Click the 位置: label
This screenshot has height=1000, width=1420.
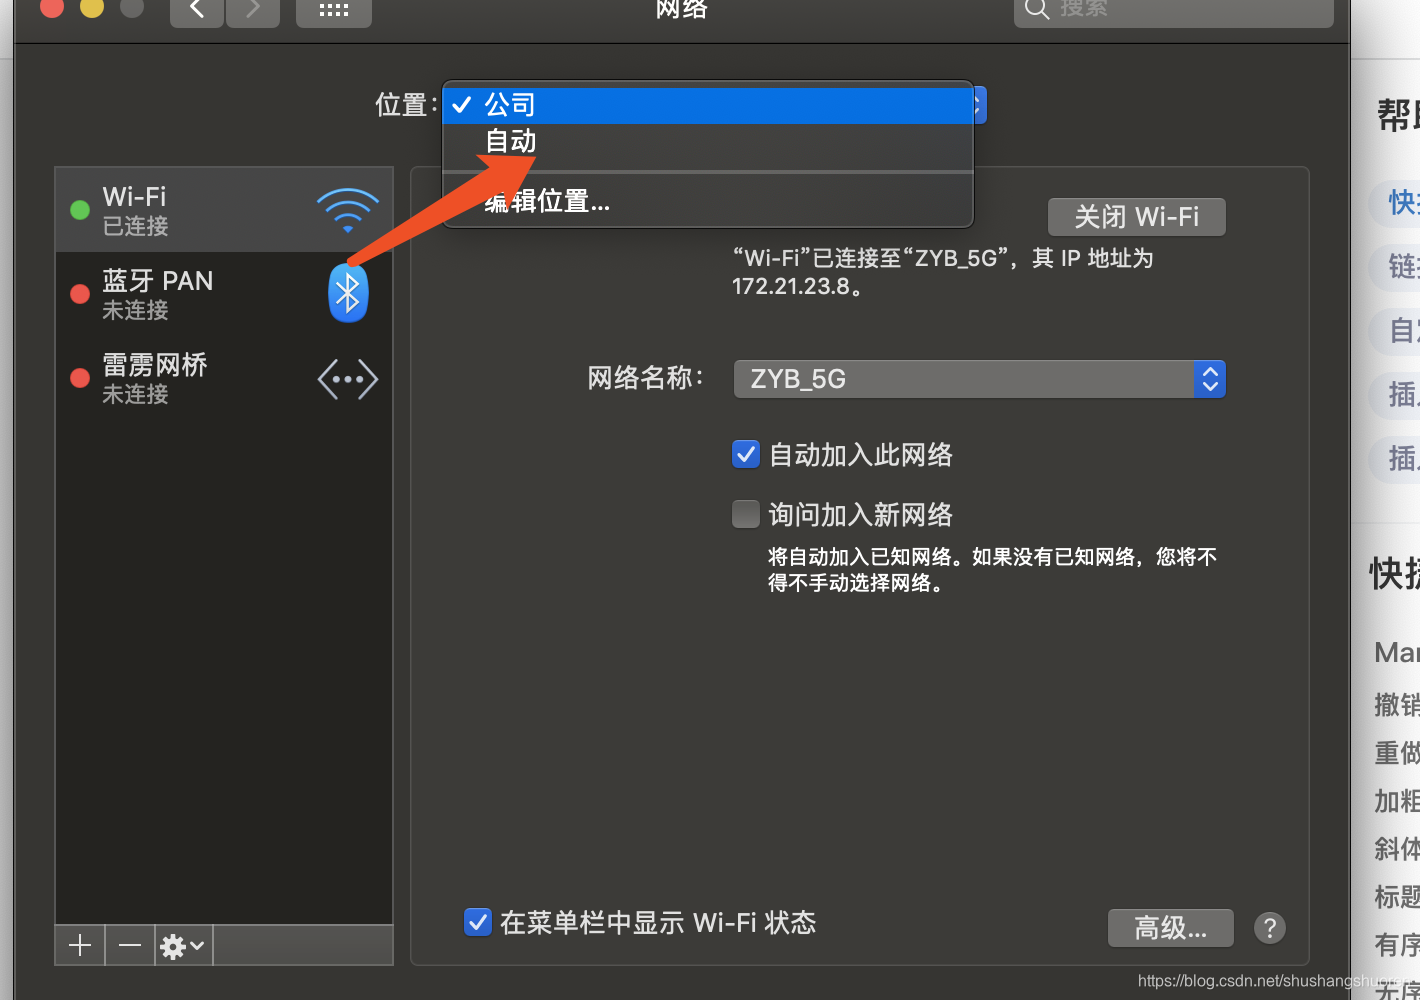click(406, 105)
